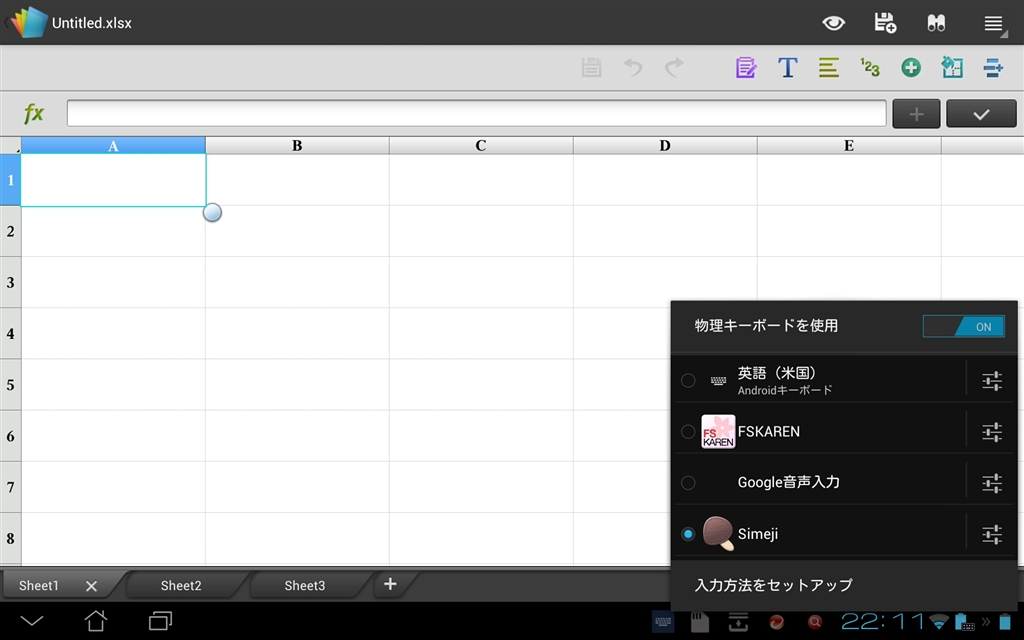This screenshot has height=640, width=1024.
Task: Click the Save As disk icon
Action: point(884,23)
